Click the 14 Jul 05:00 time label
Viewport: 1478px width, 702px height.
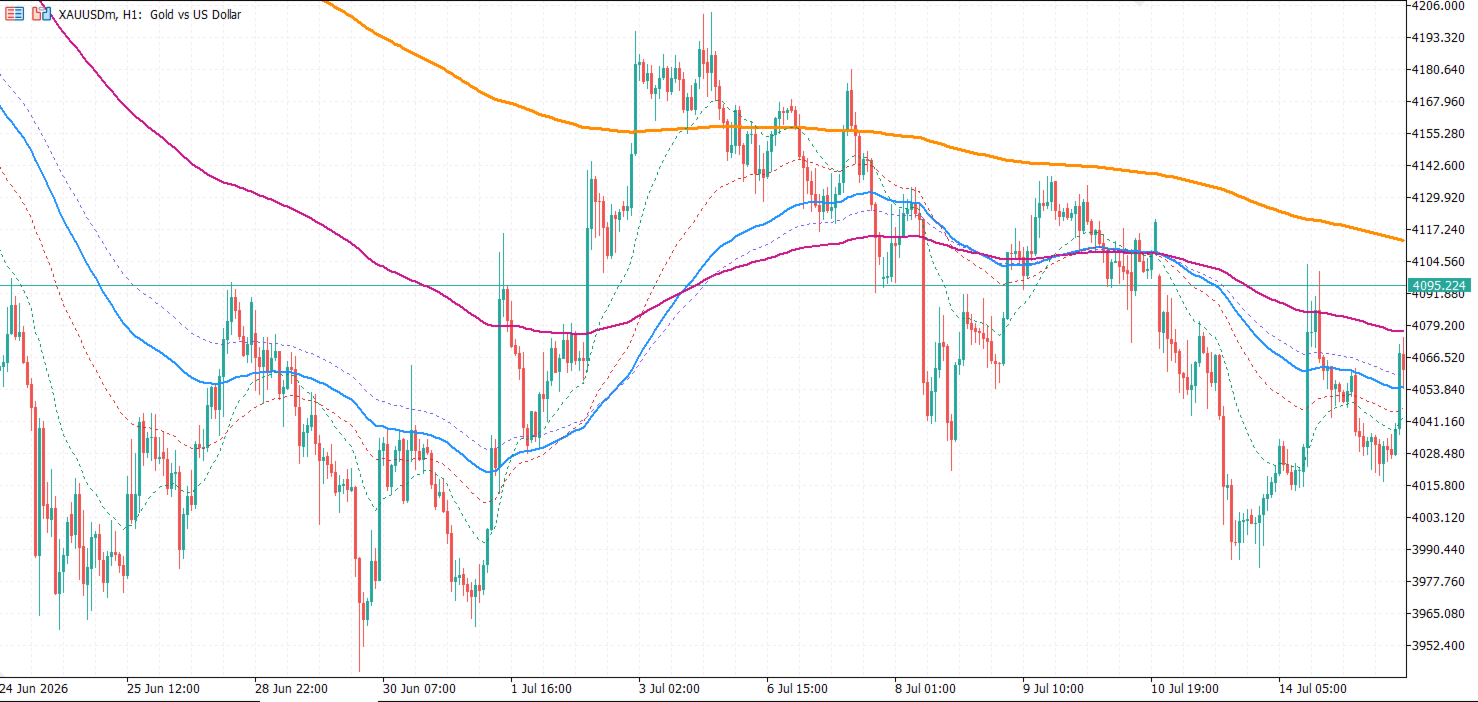click(1313, 689)
